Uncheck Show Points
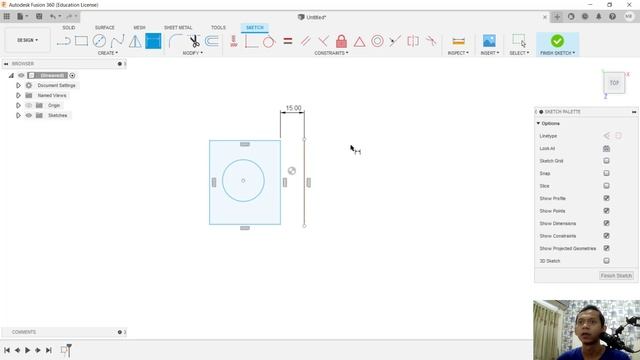Viewport: 640px width, 360px height. click(606, 211)
